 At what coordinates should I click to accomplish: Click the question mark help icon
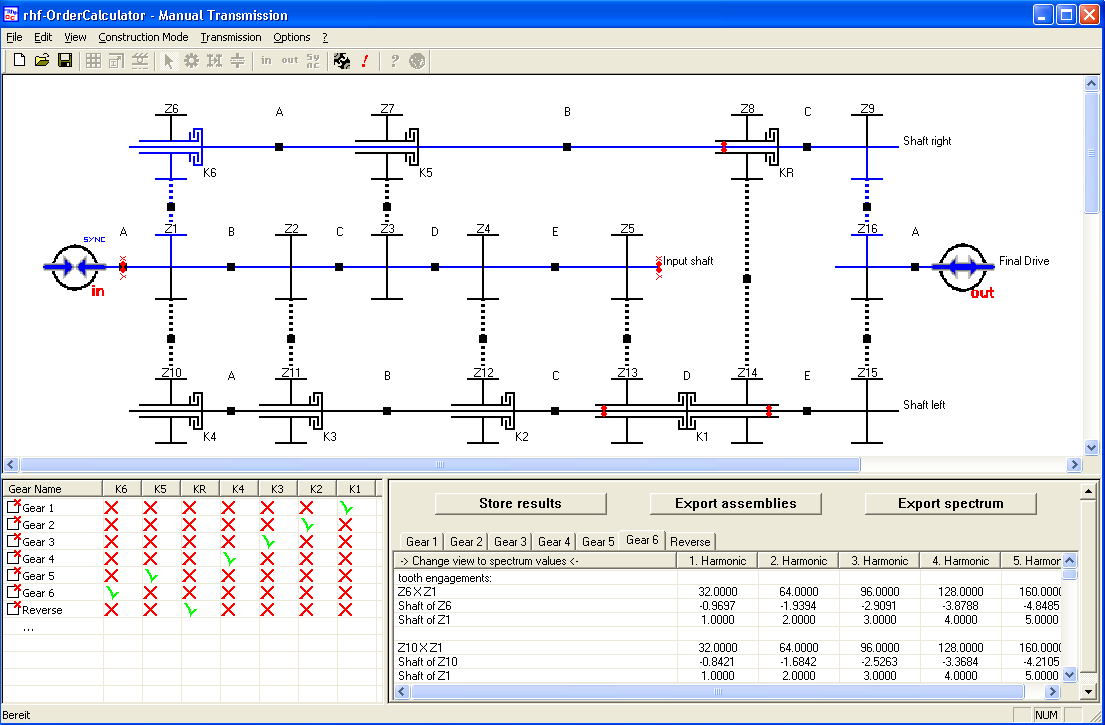coord(394,61)
